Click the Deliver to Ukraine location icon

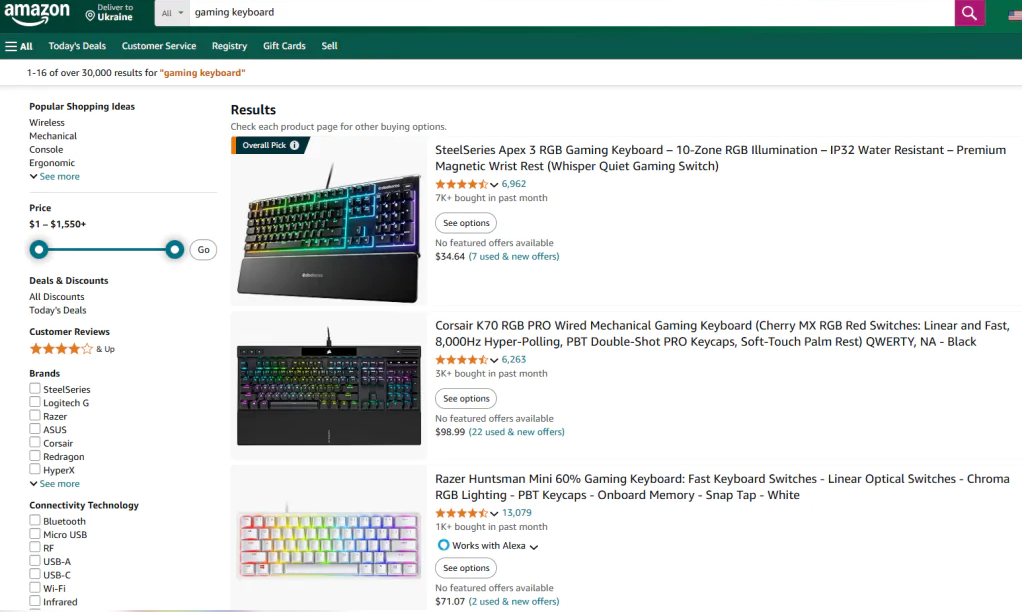tap(90, 16)
